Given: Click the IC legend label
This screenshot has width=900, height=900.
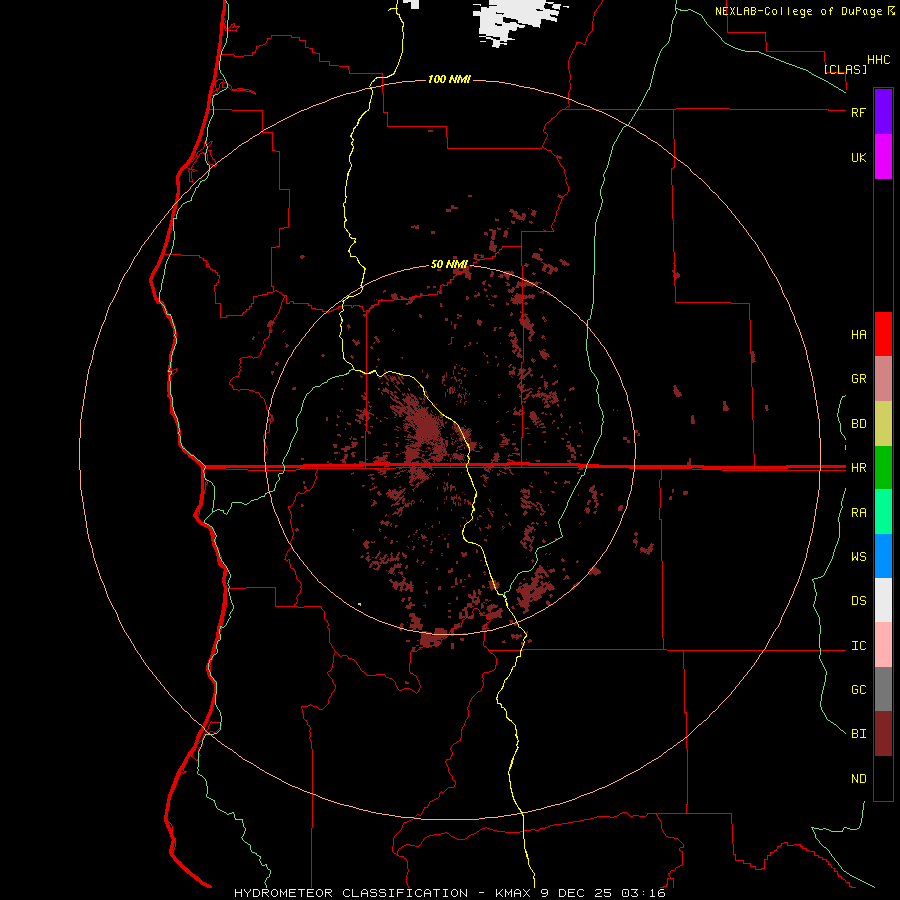Looking at the screenshot, I should point(858,646).
